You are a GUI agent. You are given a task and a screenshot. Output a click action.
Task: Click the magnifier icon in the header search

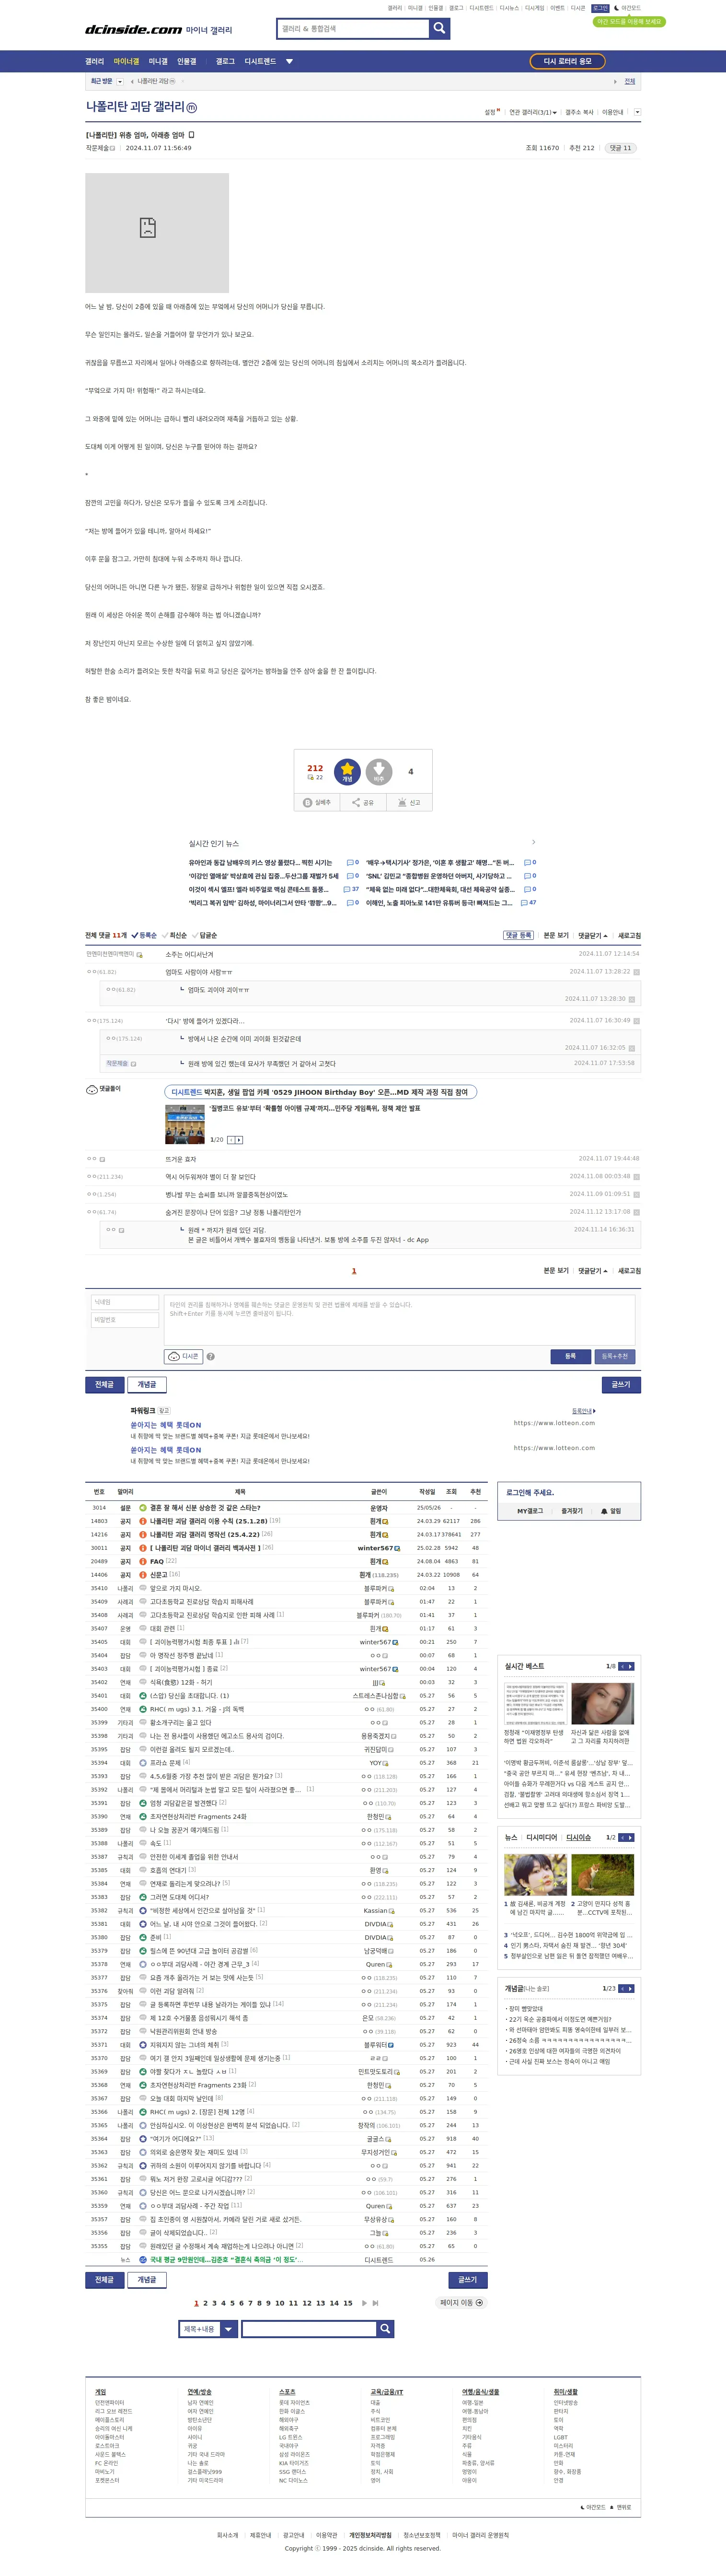(439, 28)
